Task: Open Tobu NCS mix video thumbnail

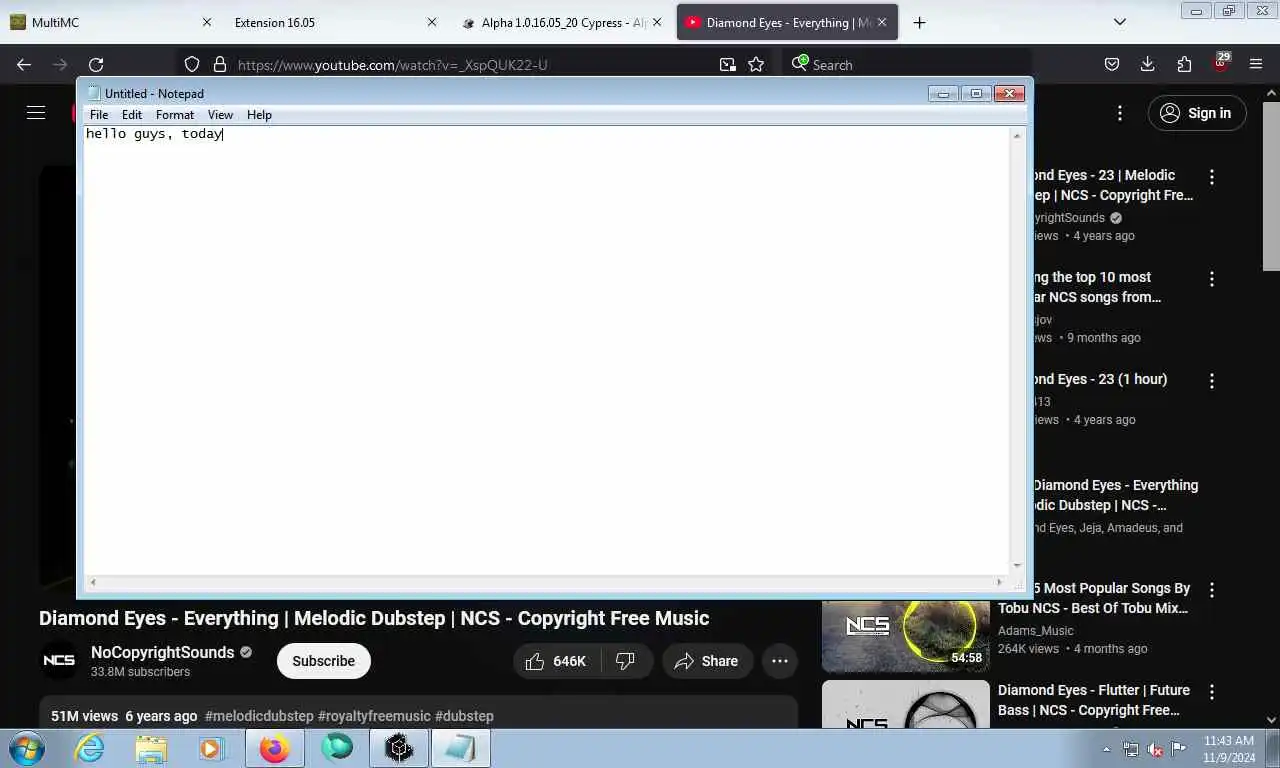Action: 906,634
